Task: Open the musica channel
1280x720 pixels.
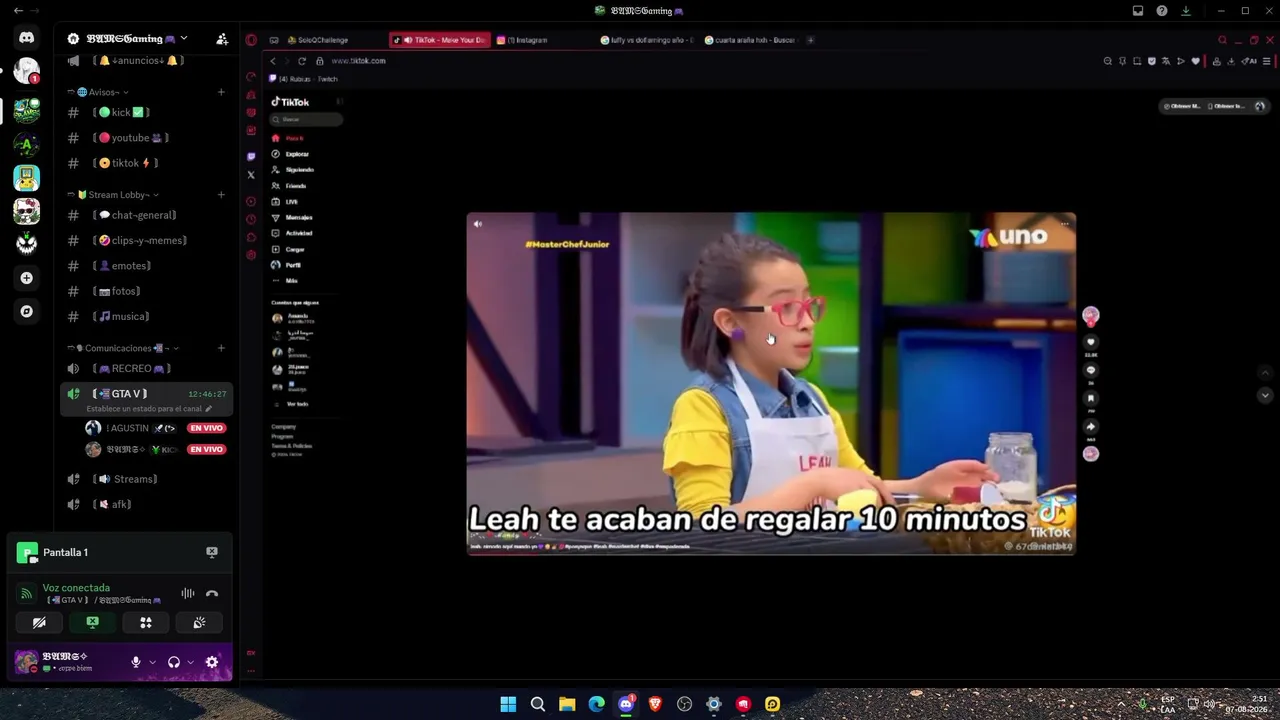Action: [147, 317]
